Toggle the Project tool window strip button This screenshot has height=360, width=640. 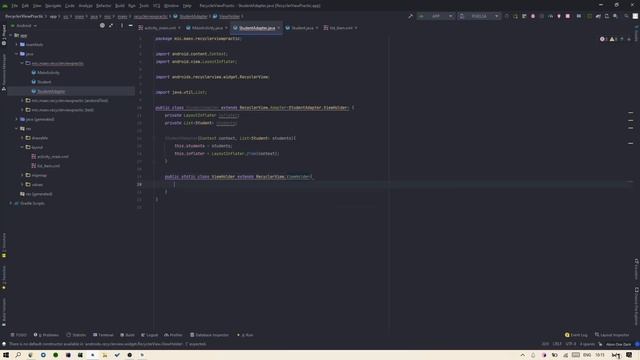(x=4, y=35)
